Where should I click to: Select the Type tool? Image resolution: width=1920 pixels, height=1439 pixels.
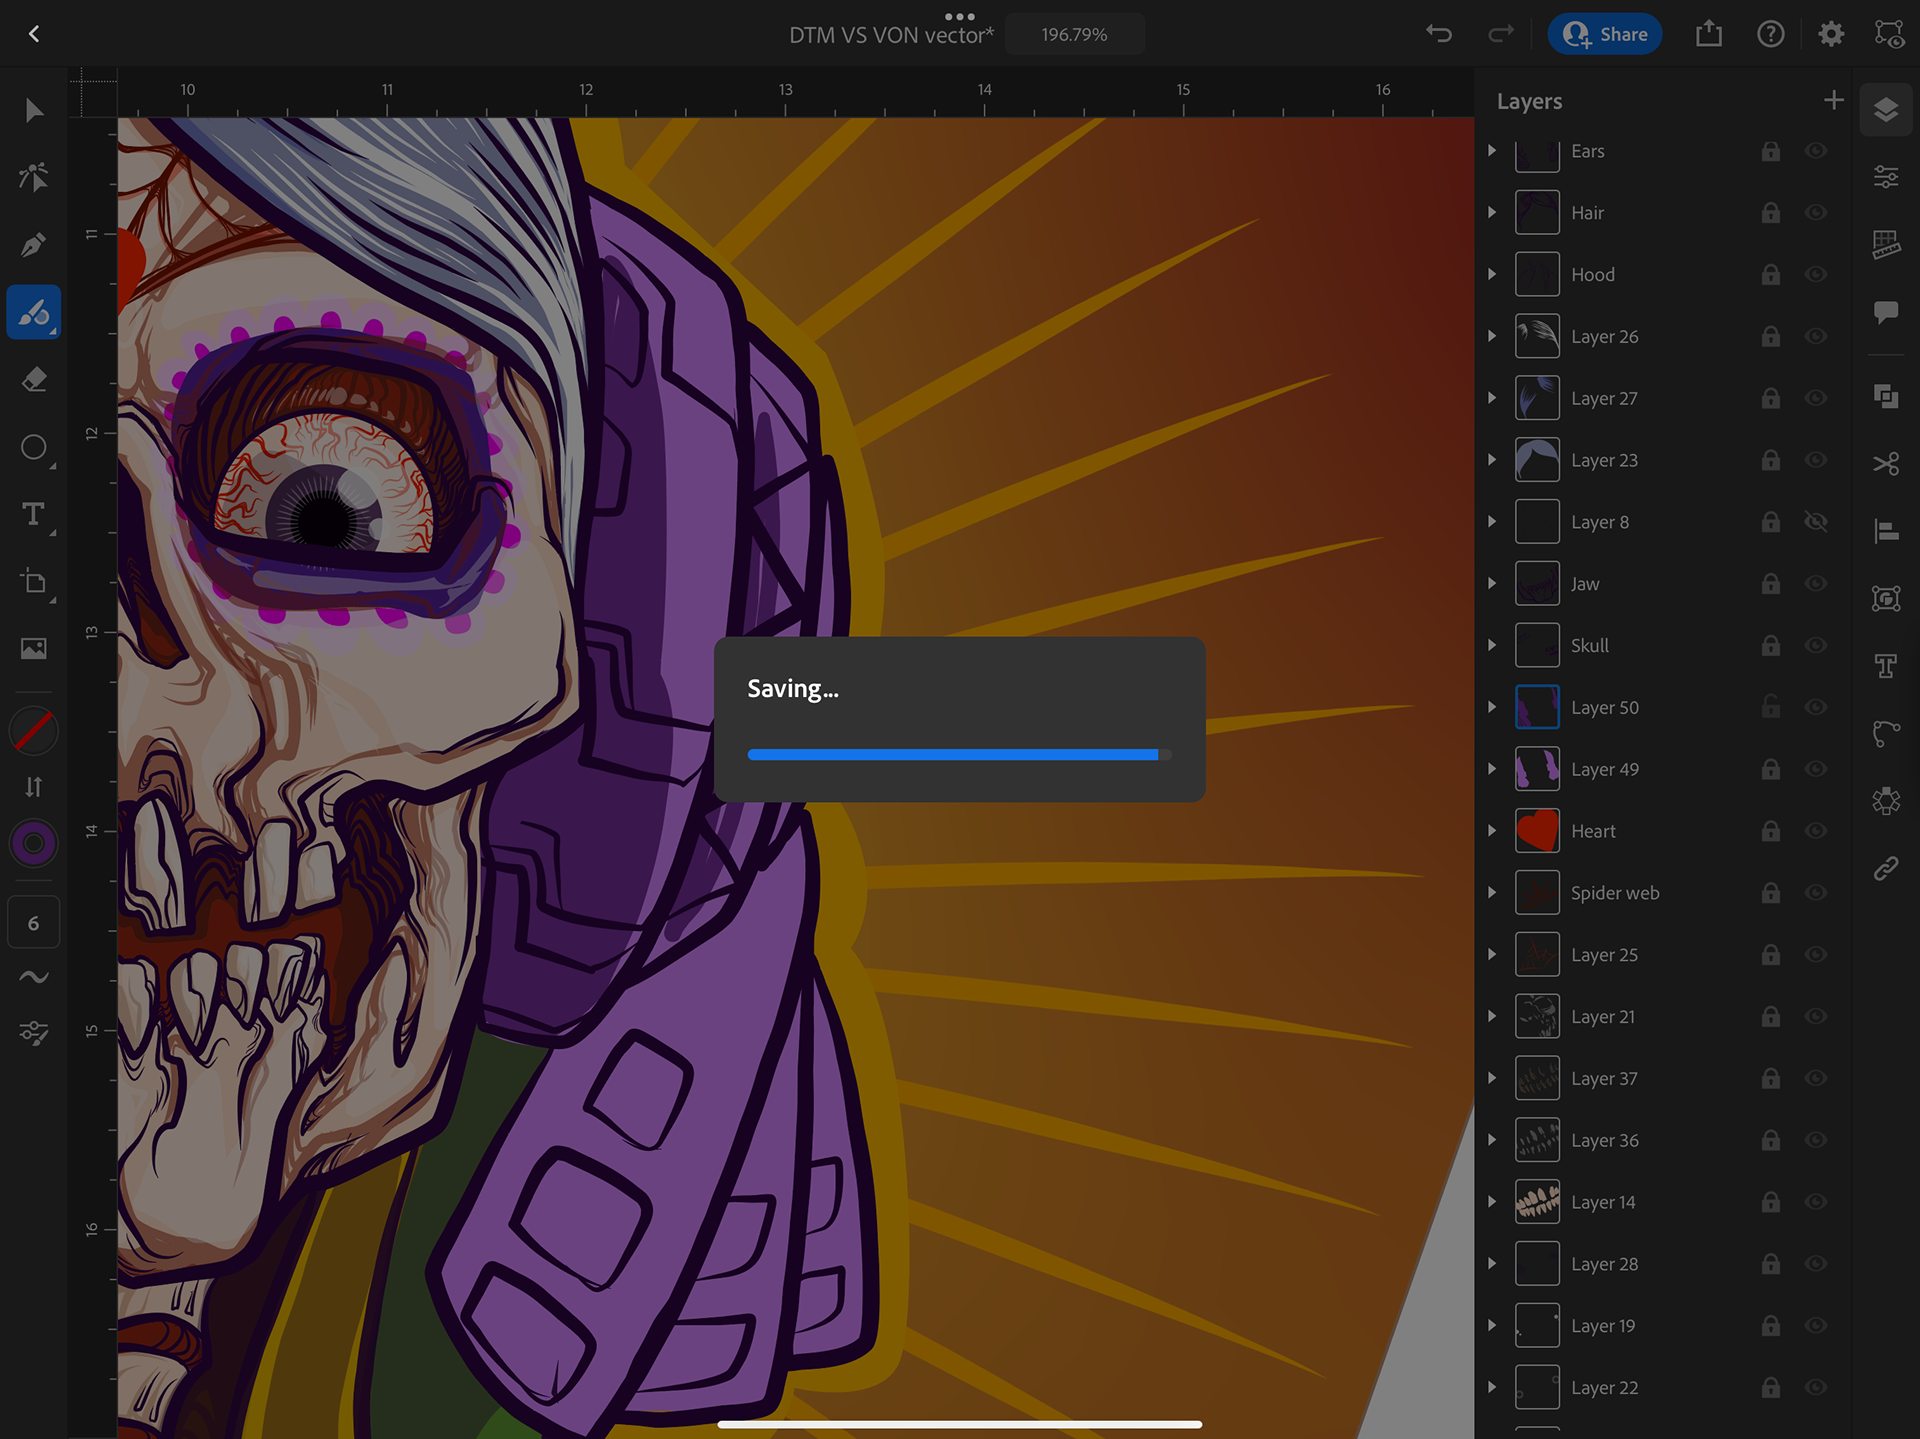33,514
